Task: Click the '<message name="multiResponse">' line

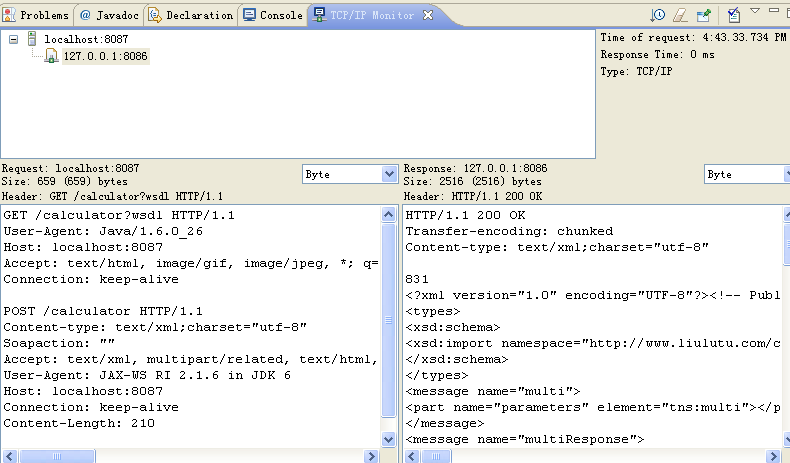Action: pyautogui.click(x=525, y=439)
